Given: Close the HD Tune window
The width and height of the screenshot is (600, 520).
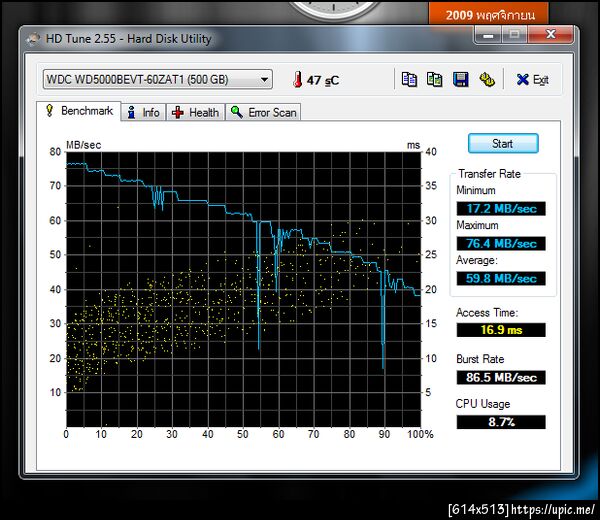Looking at the screenshot, I should pyautogui.click(x=550, y=34).
